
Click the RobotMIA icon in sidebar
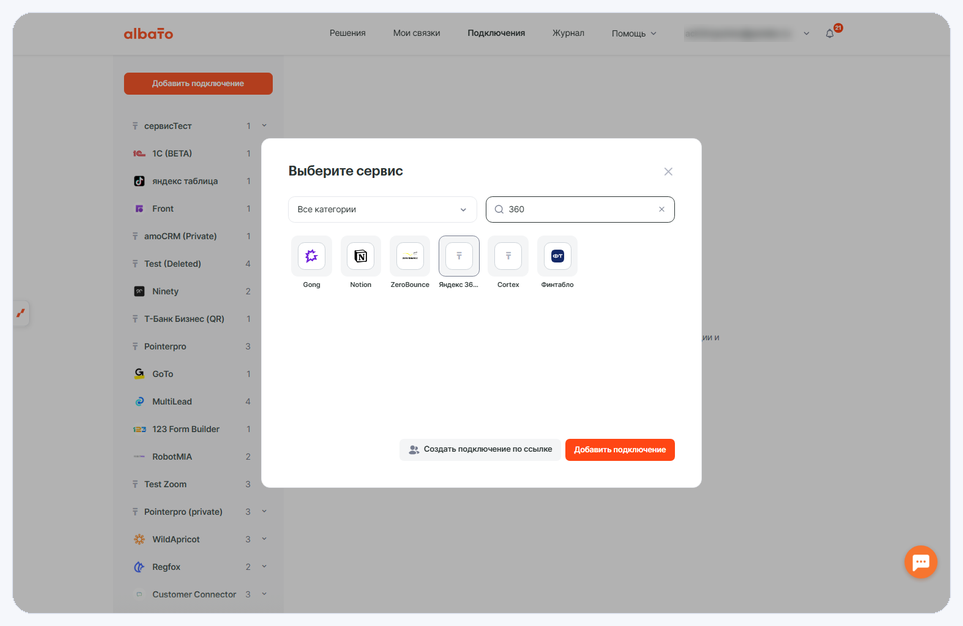point(139,456)
